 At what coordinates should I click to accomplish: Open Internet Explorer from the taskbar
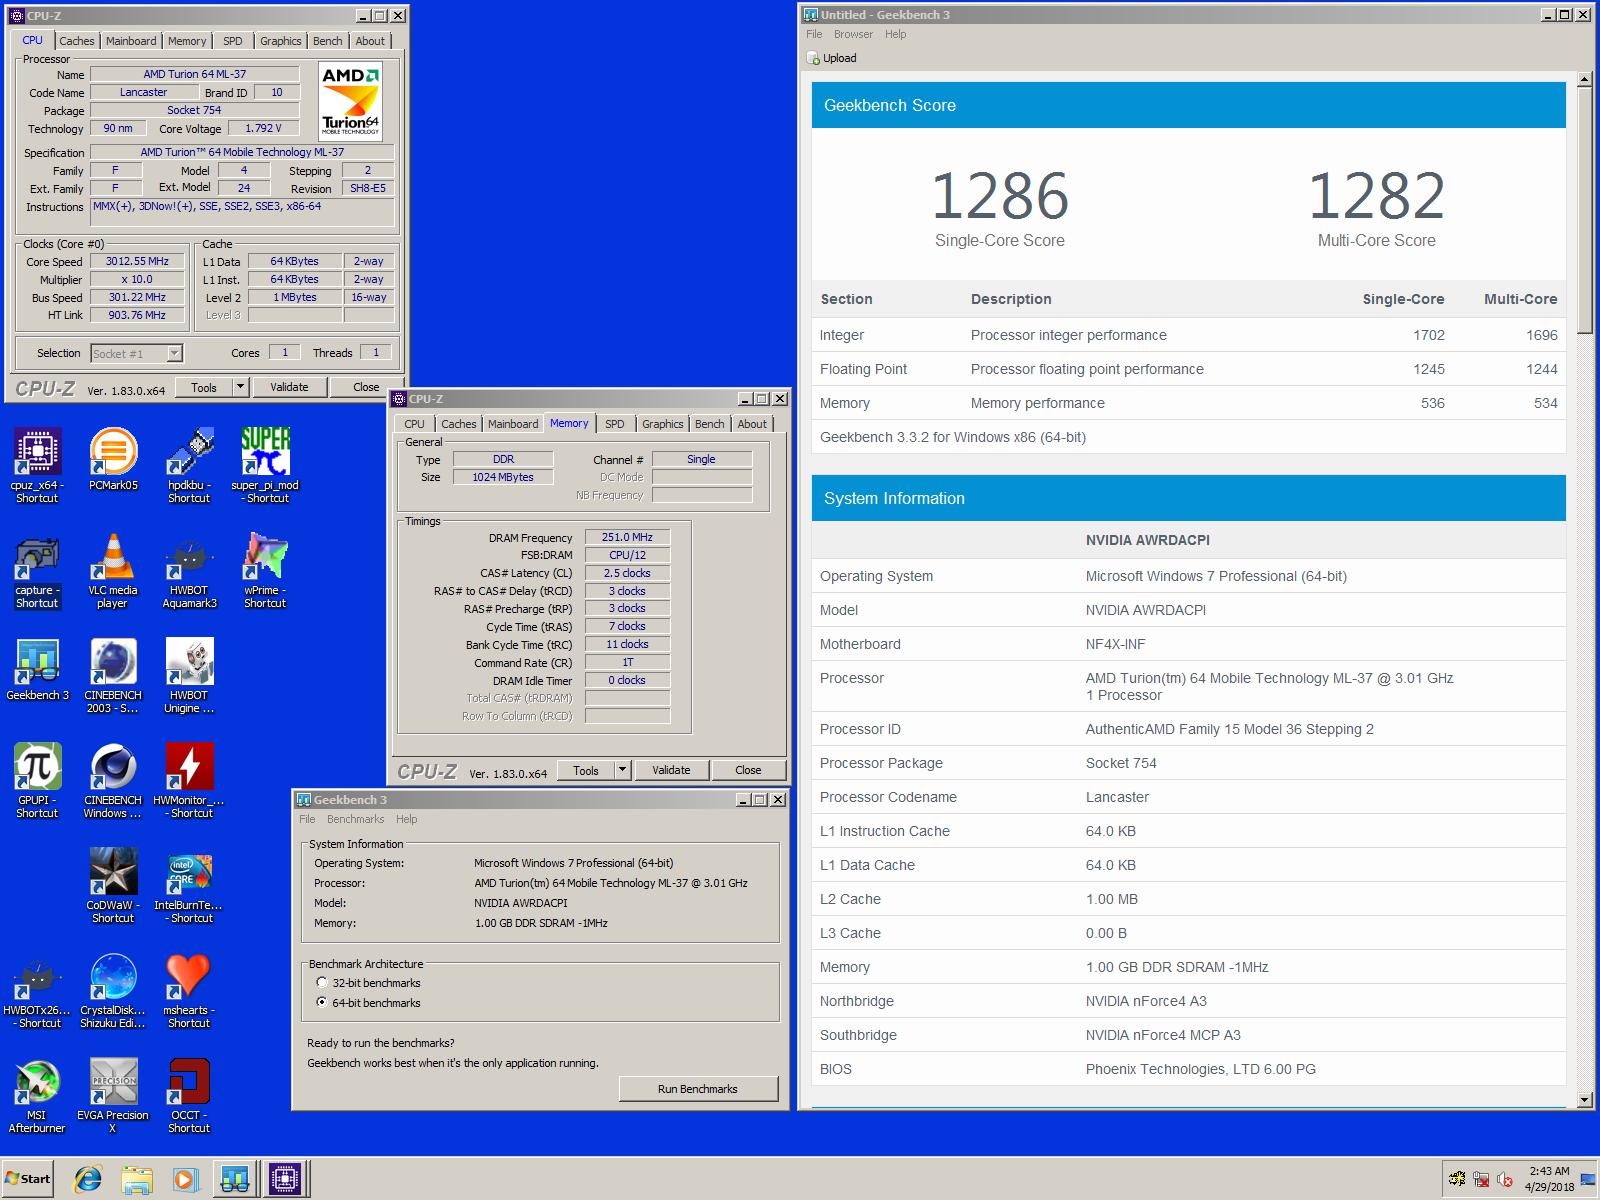(88, 1179)
